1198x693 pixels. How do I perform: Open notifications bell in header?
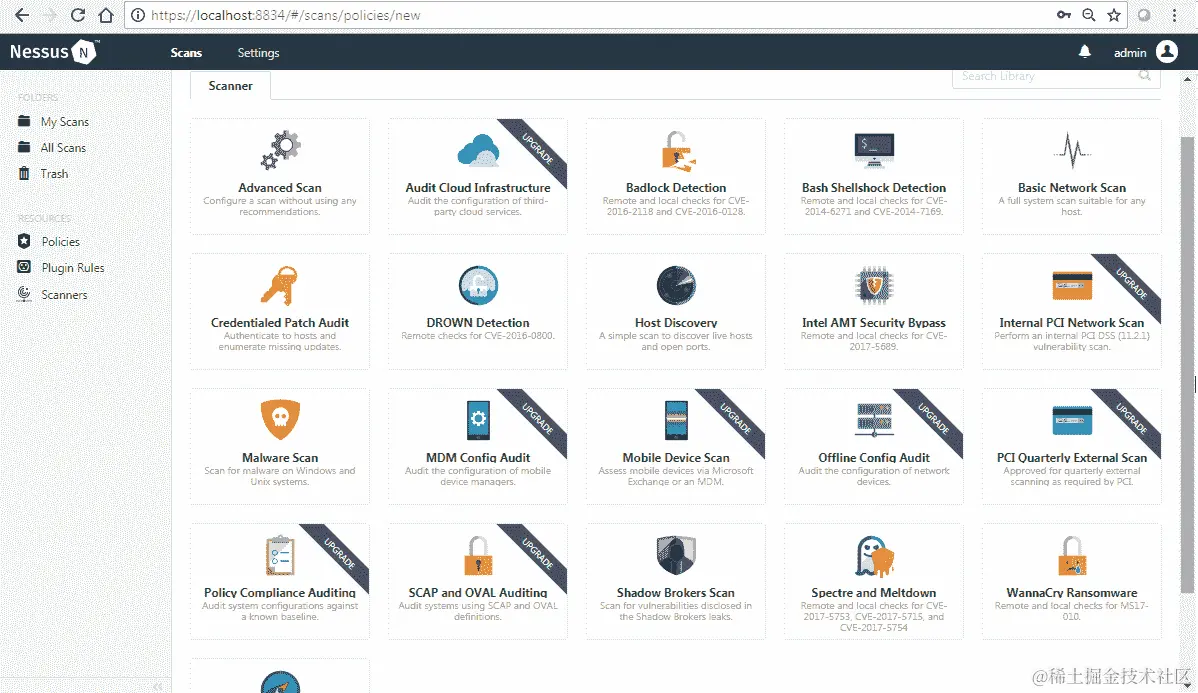coord(1084,52)
